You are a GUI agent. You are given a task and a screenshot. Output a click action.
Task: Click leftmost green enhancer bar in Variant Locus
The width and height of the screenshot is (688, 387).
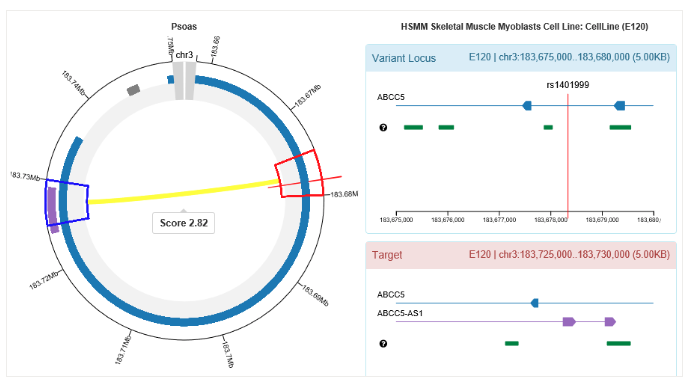[413, 128]
